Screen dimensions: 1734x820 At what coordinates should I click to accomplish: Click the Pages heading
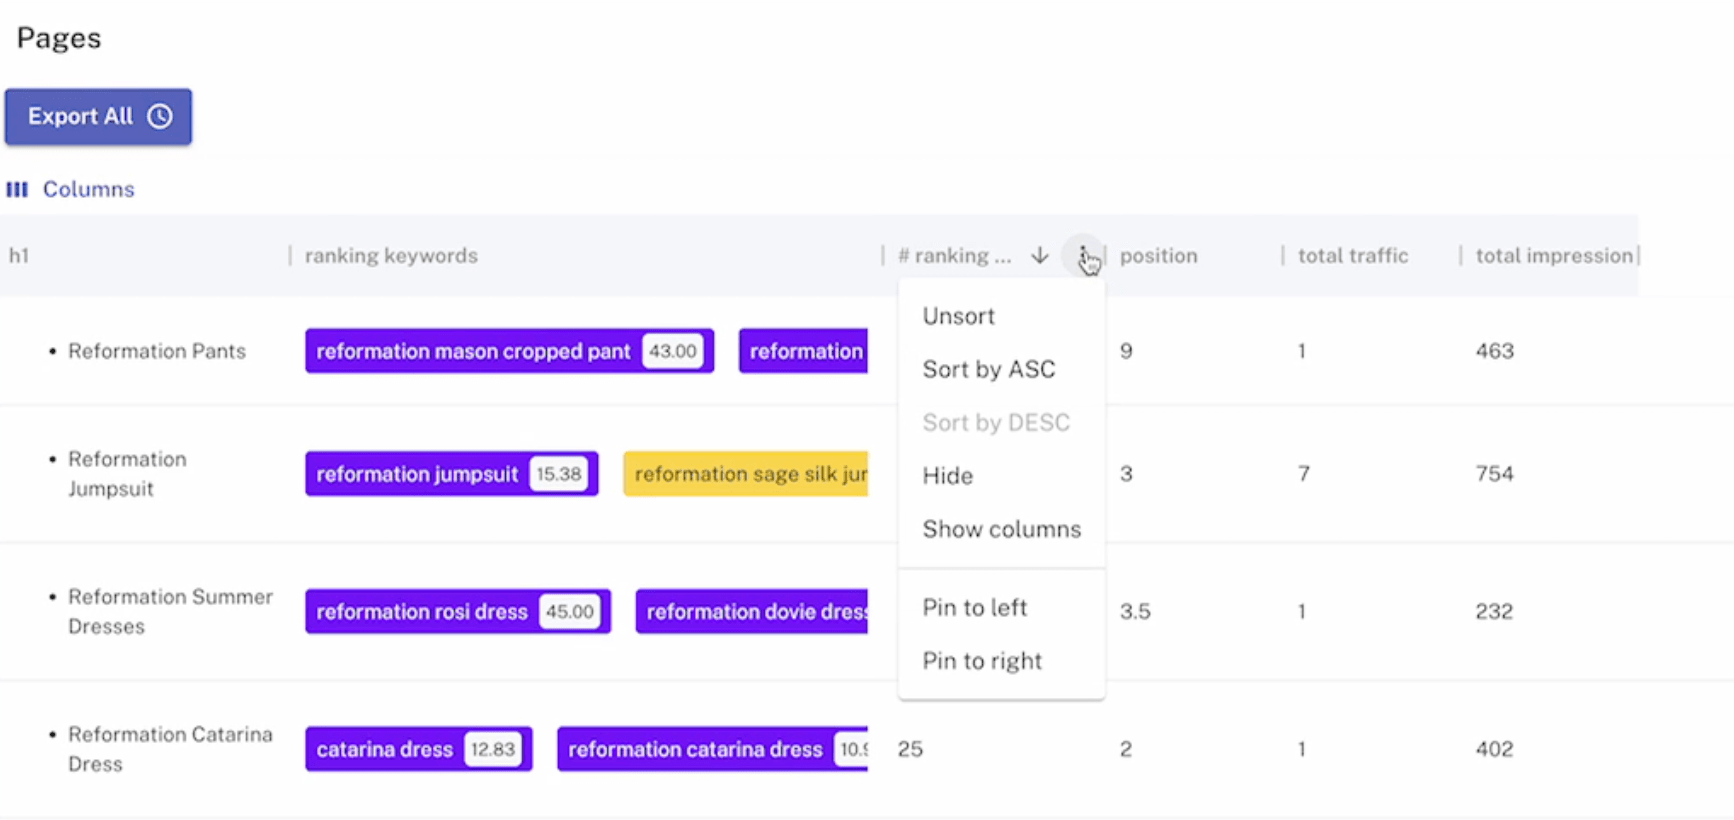point(59,38)
